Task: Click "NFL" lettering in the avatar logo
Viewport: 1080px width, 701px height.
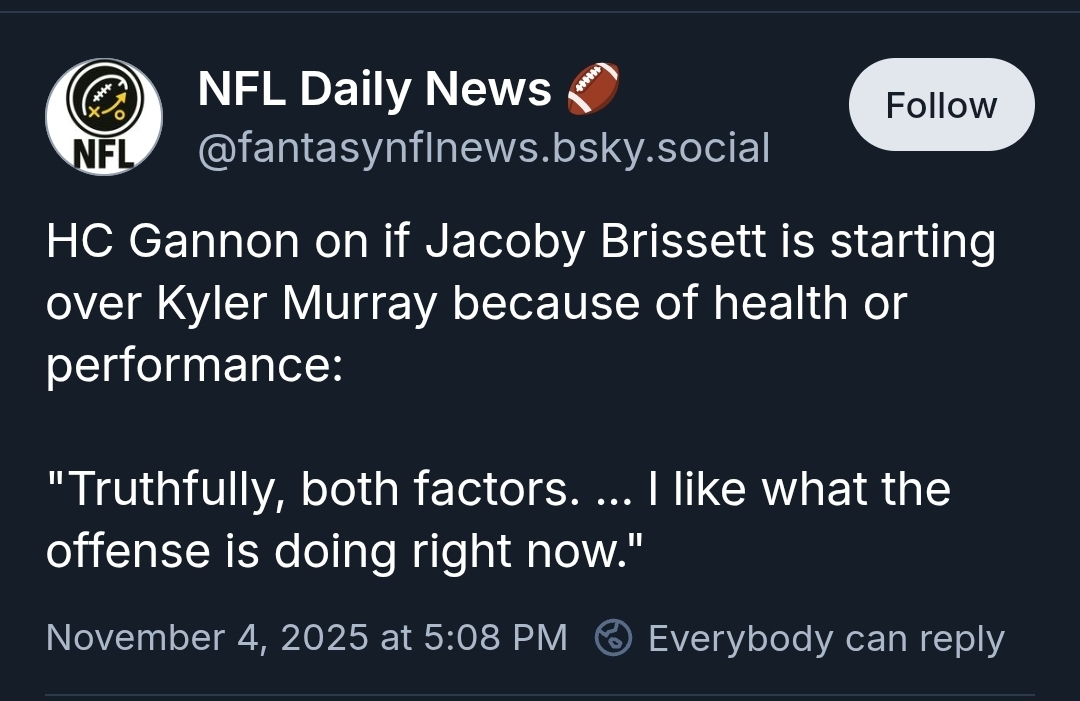Action: [104, 154]
